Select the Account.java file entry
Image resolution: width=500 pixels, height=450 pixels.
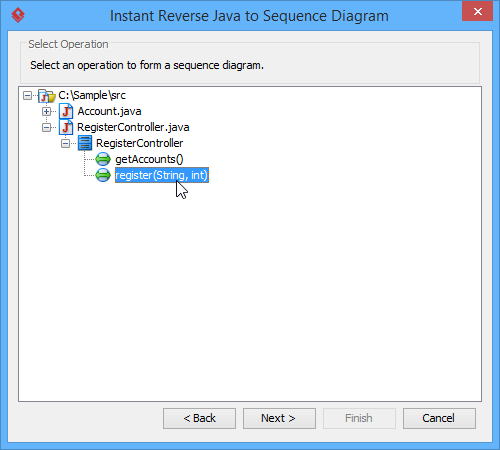109,111
